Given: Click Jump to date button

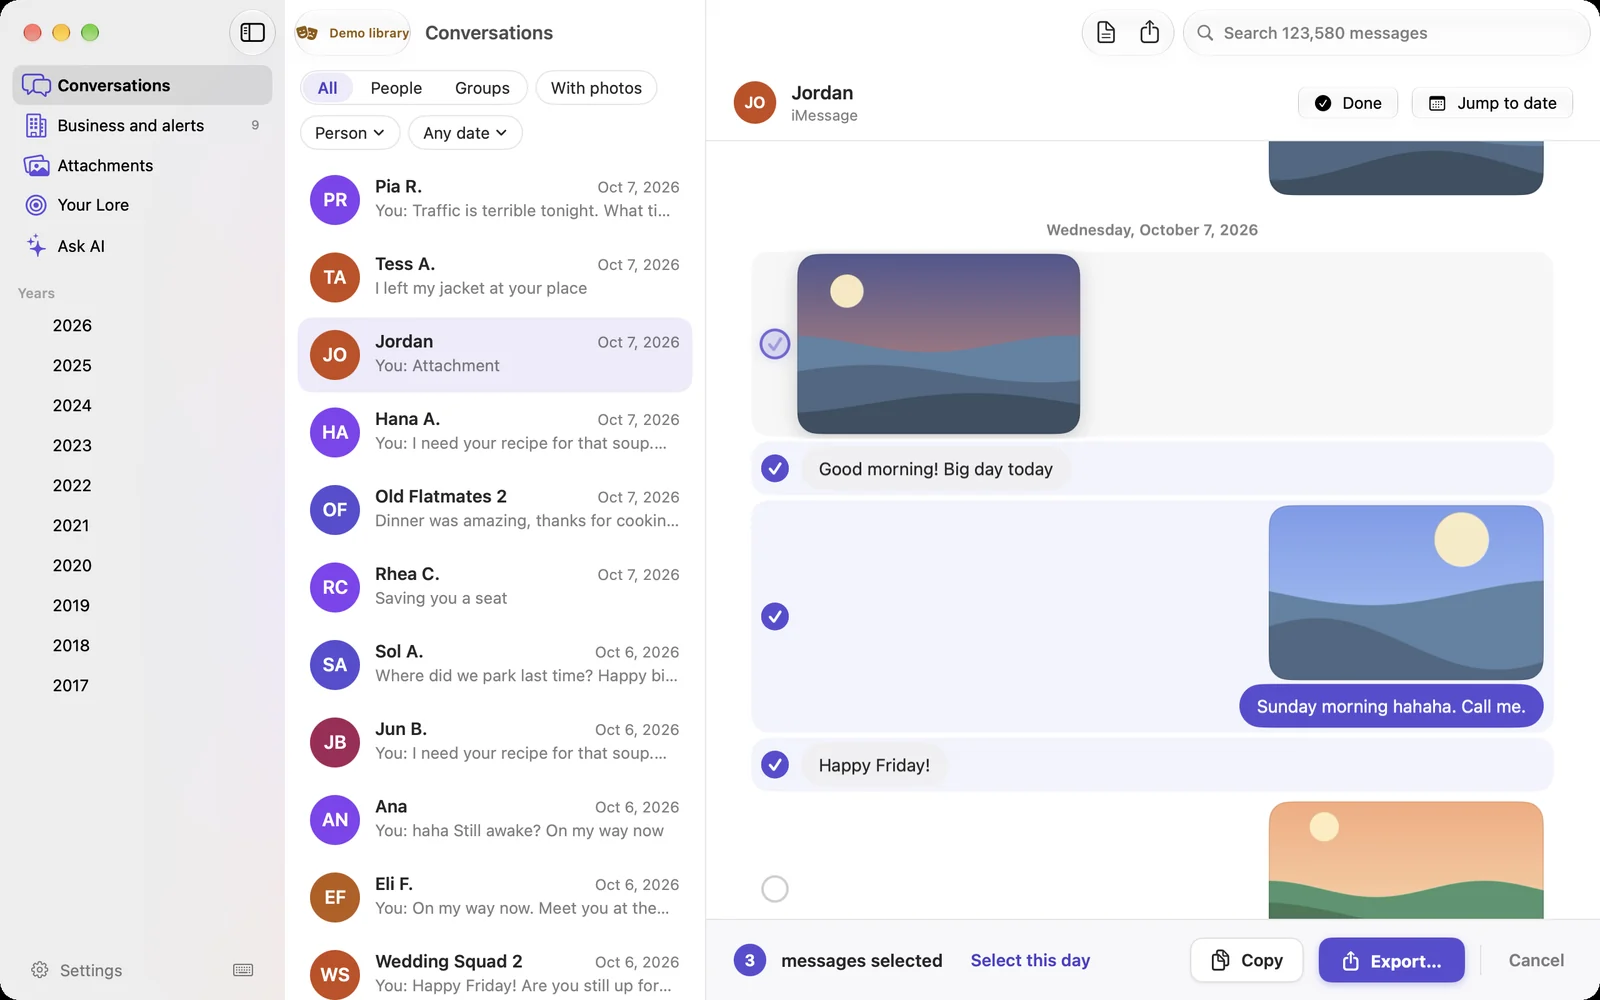Looking at the screenshot, I should (1492, 103).
